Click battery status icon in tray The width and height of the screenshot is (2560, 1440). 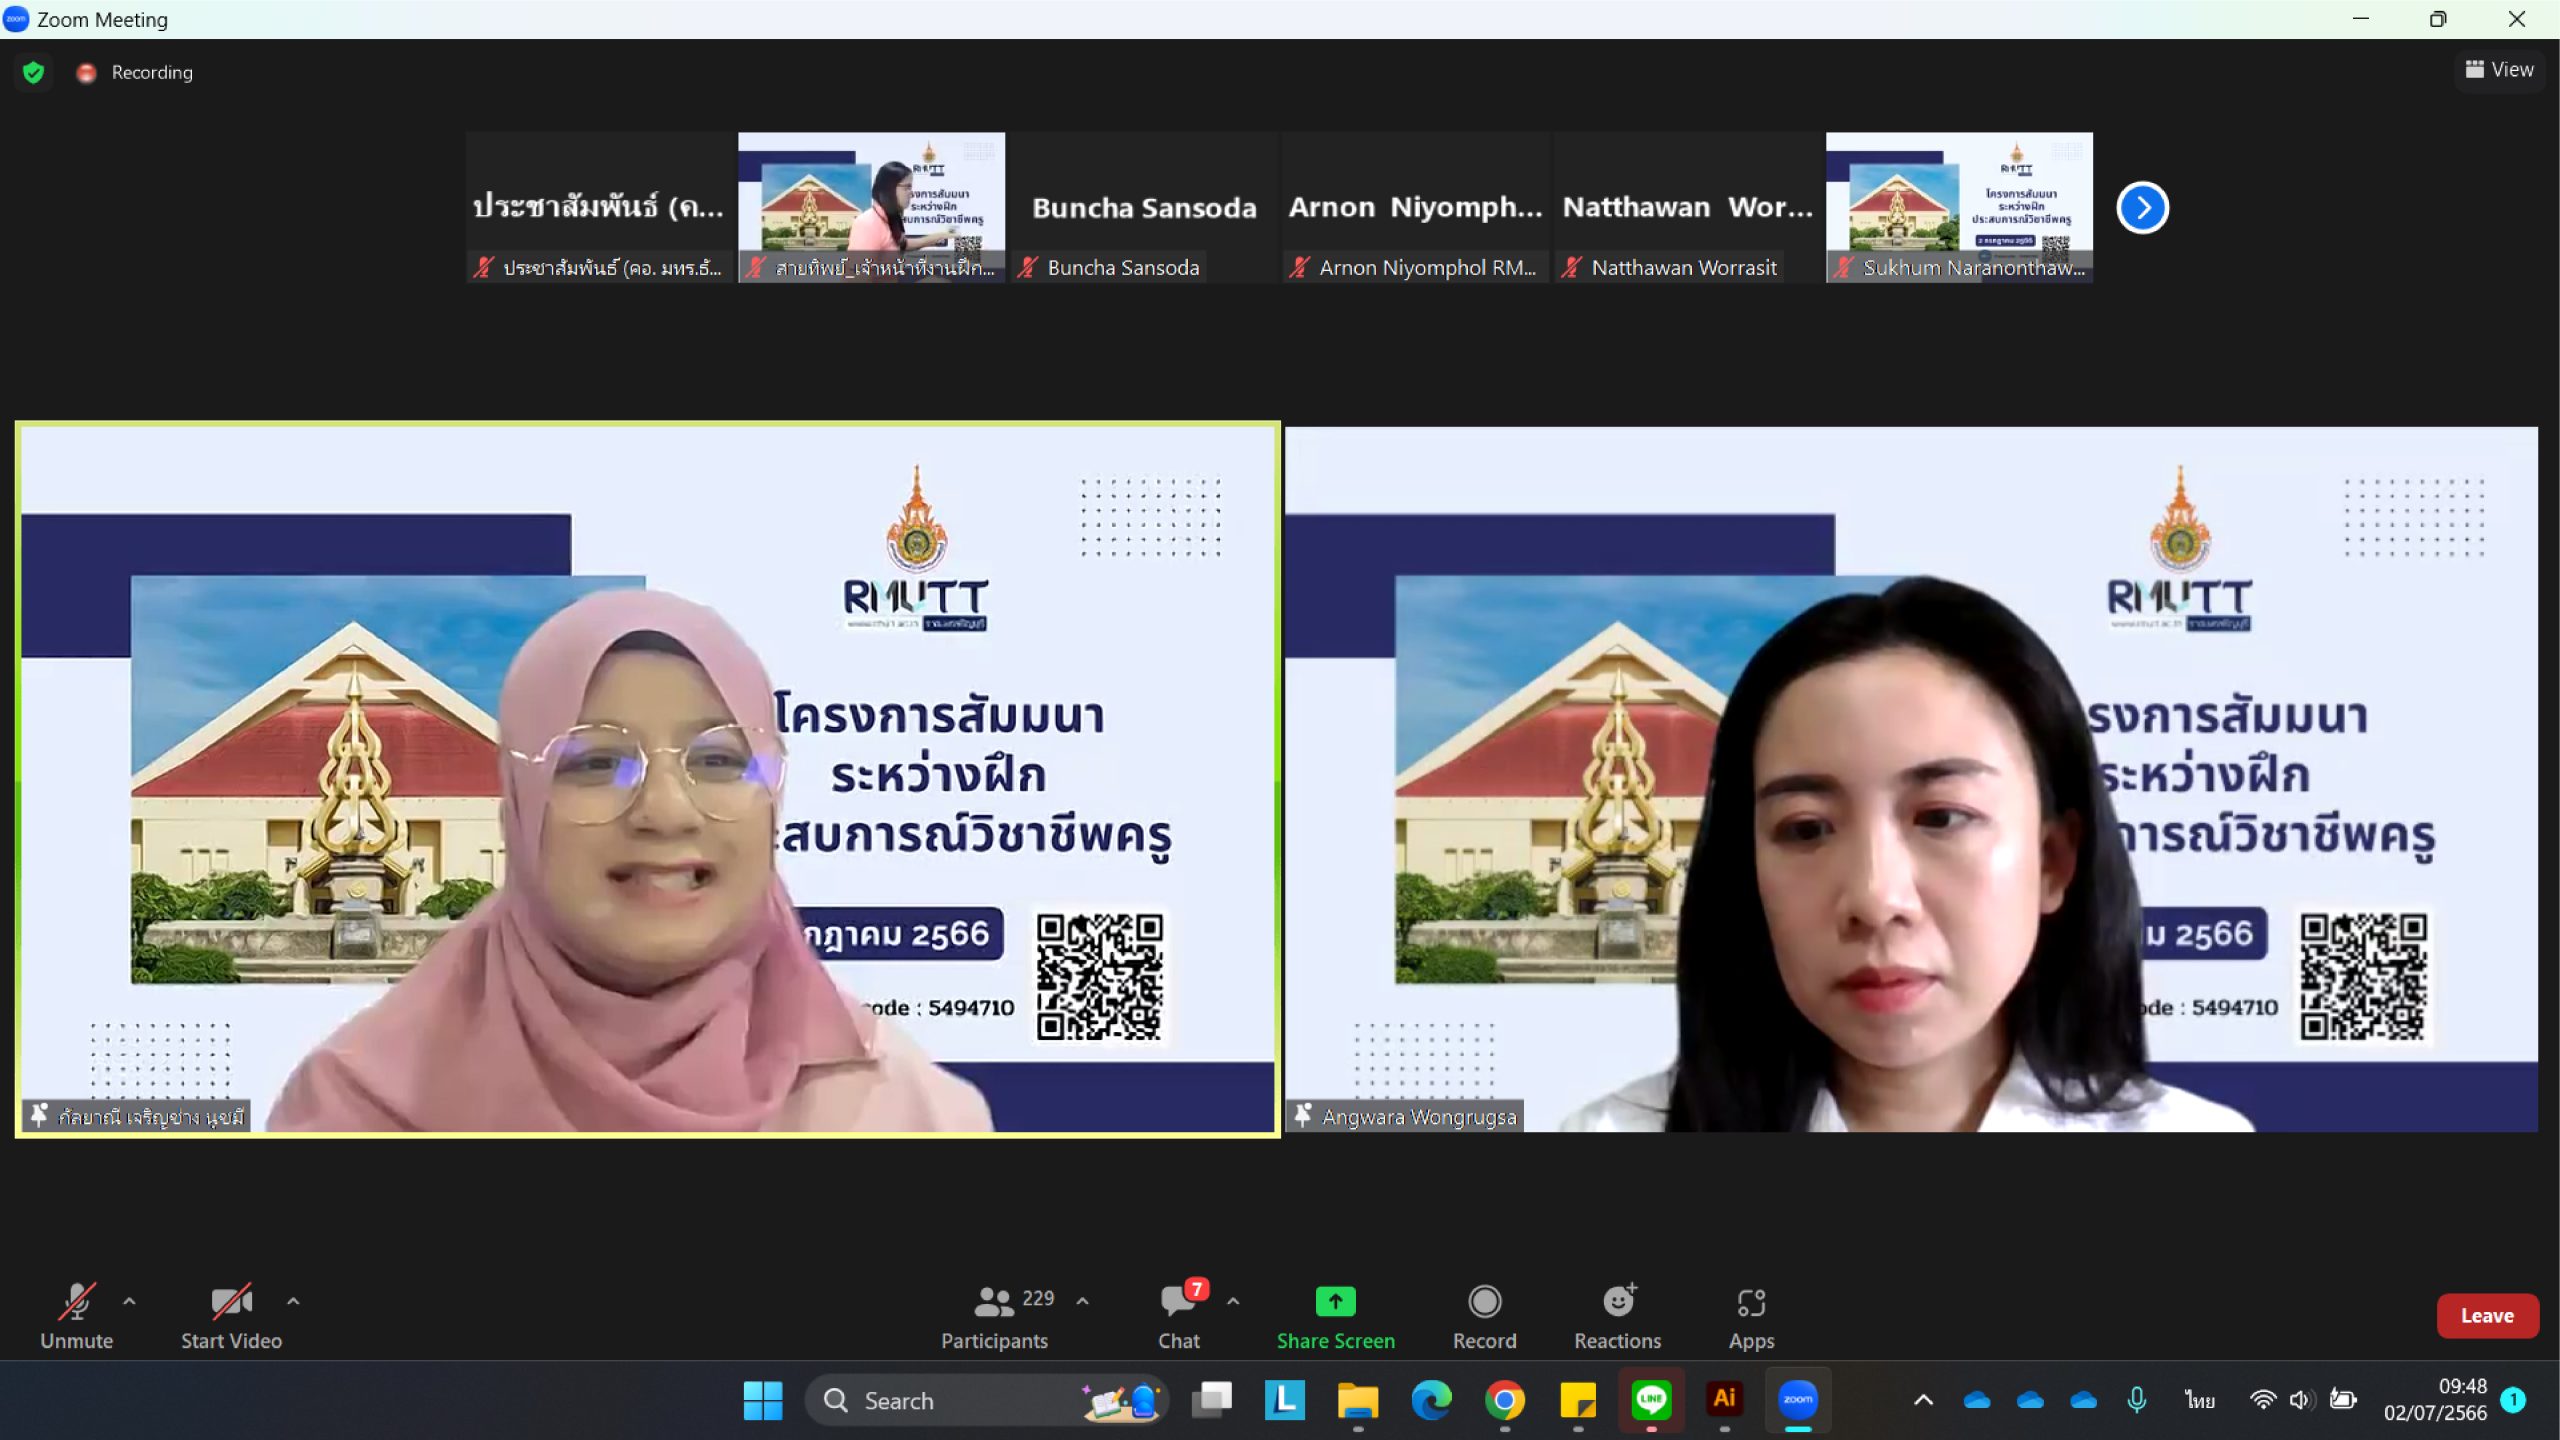click(2343, 1399)
